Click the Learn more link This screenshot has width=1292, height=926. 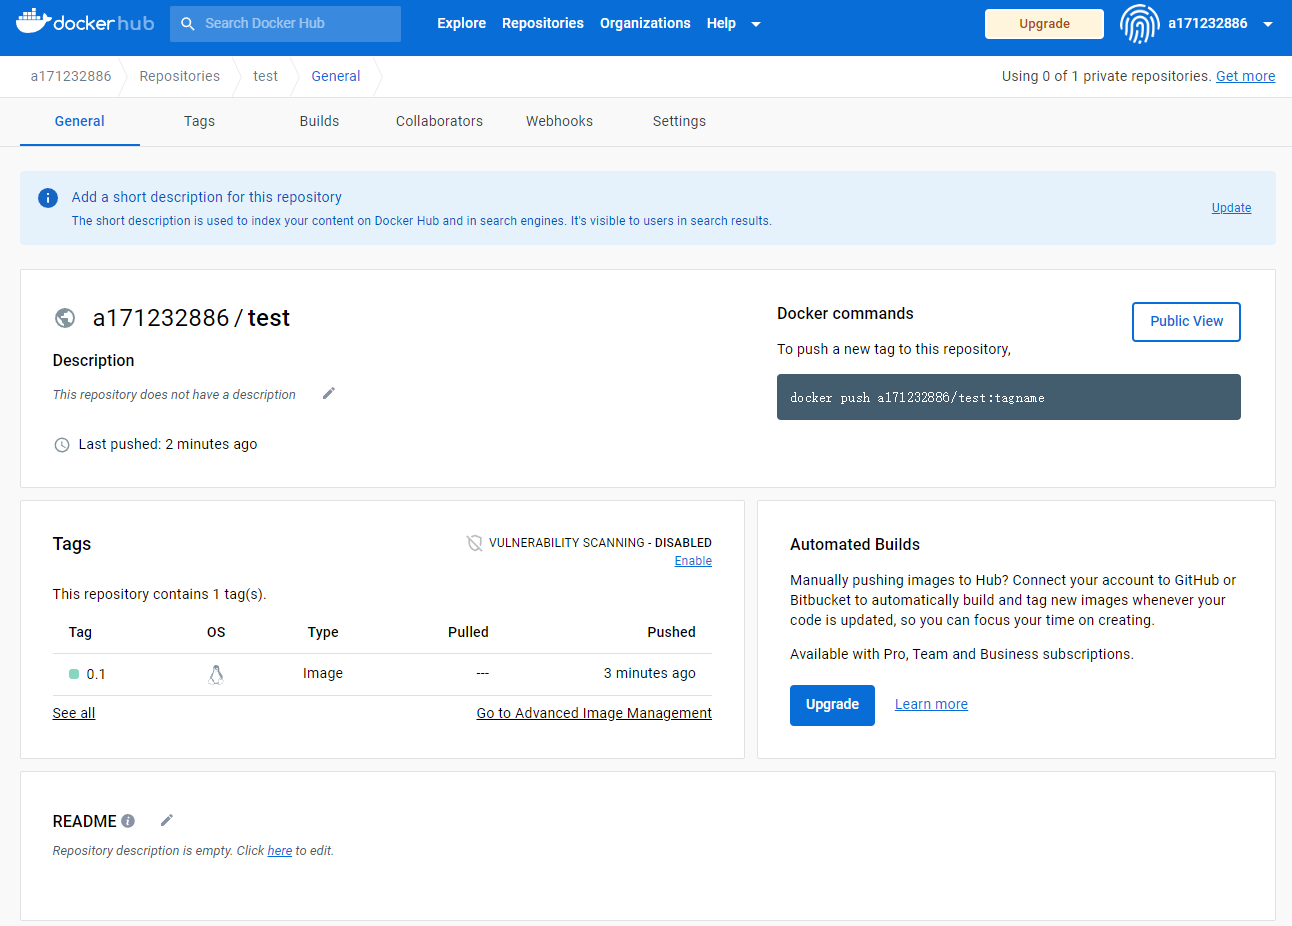(x=931, y=704)
